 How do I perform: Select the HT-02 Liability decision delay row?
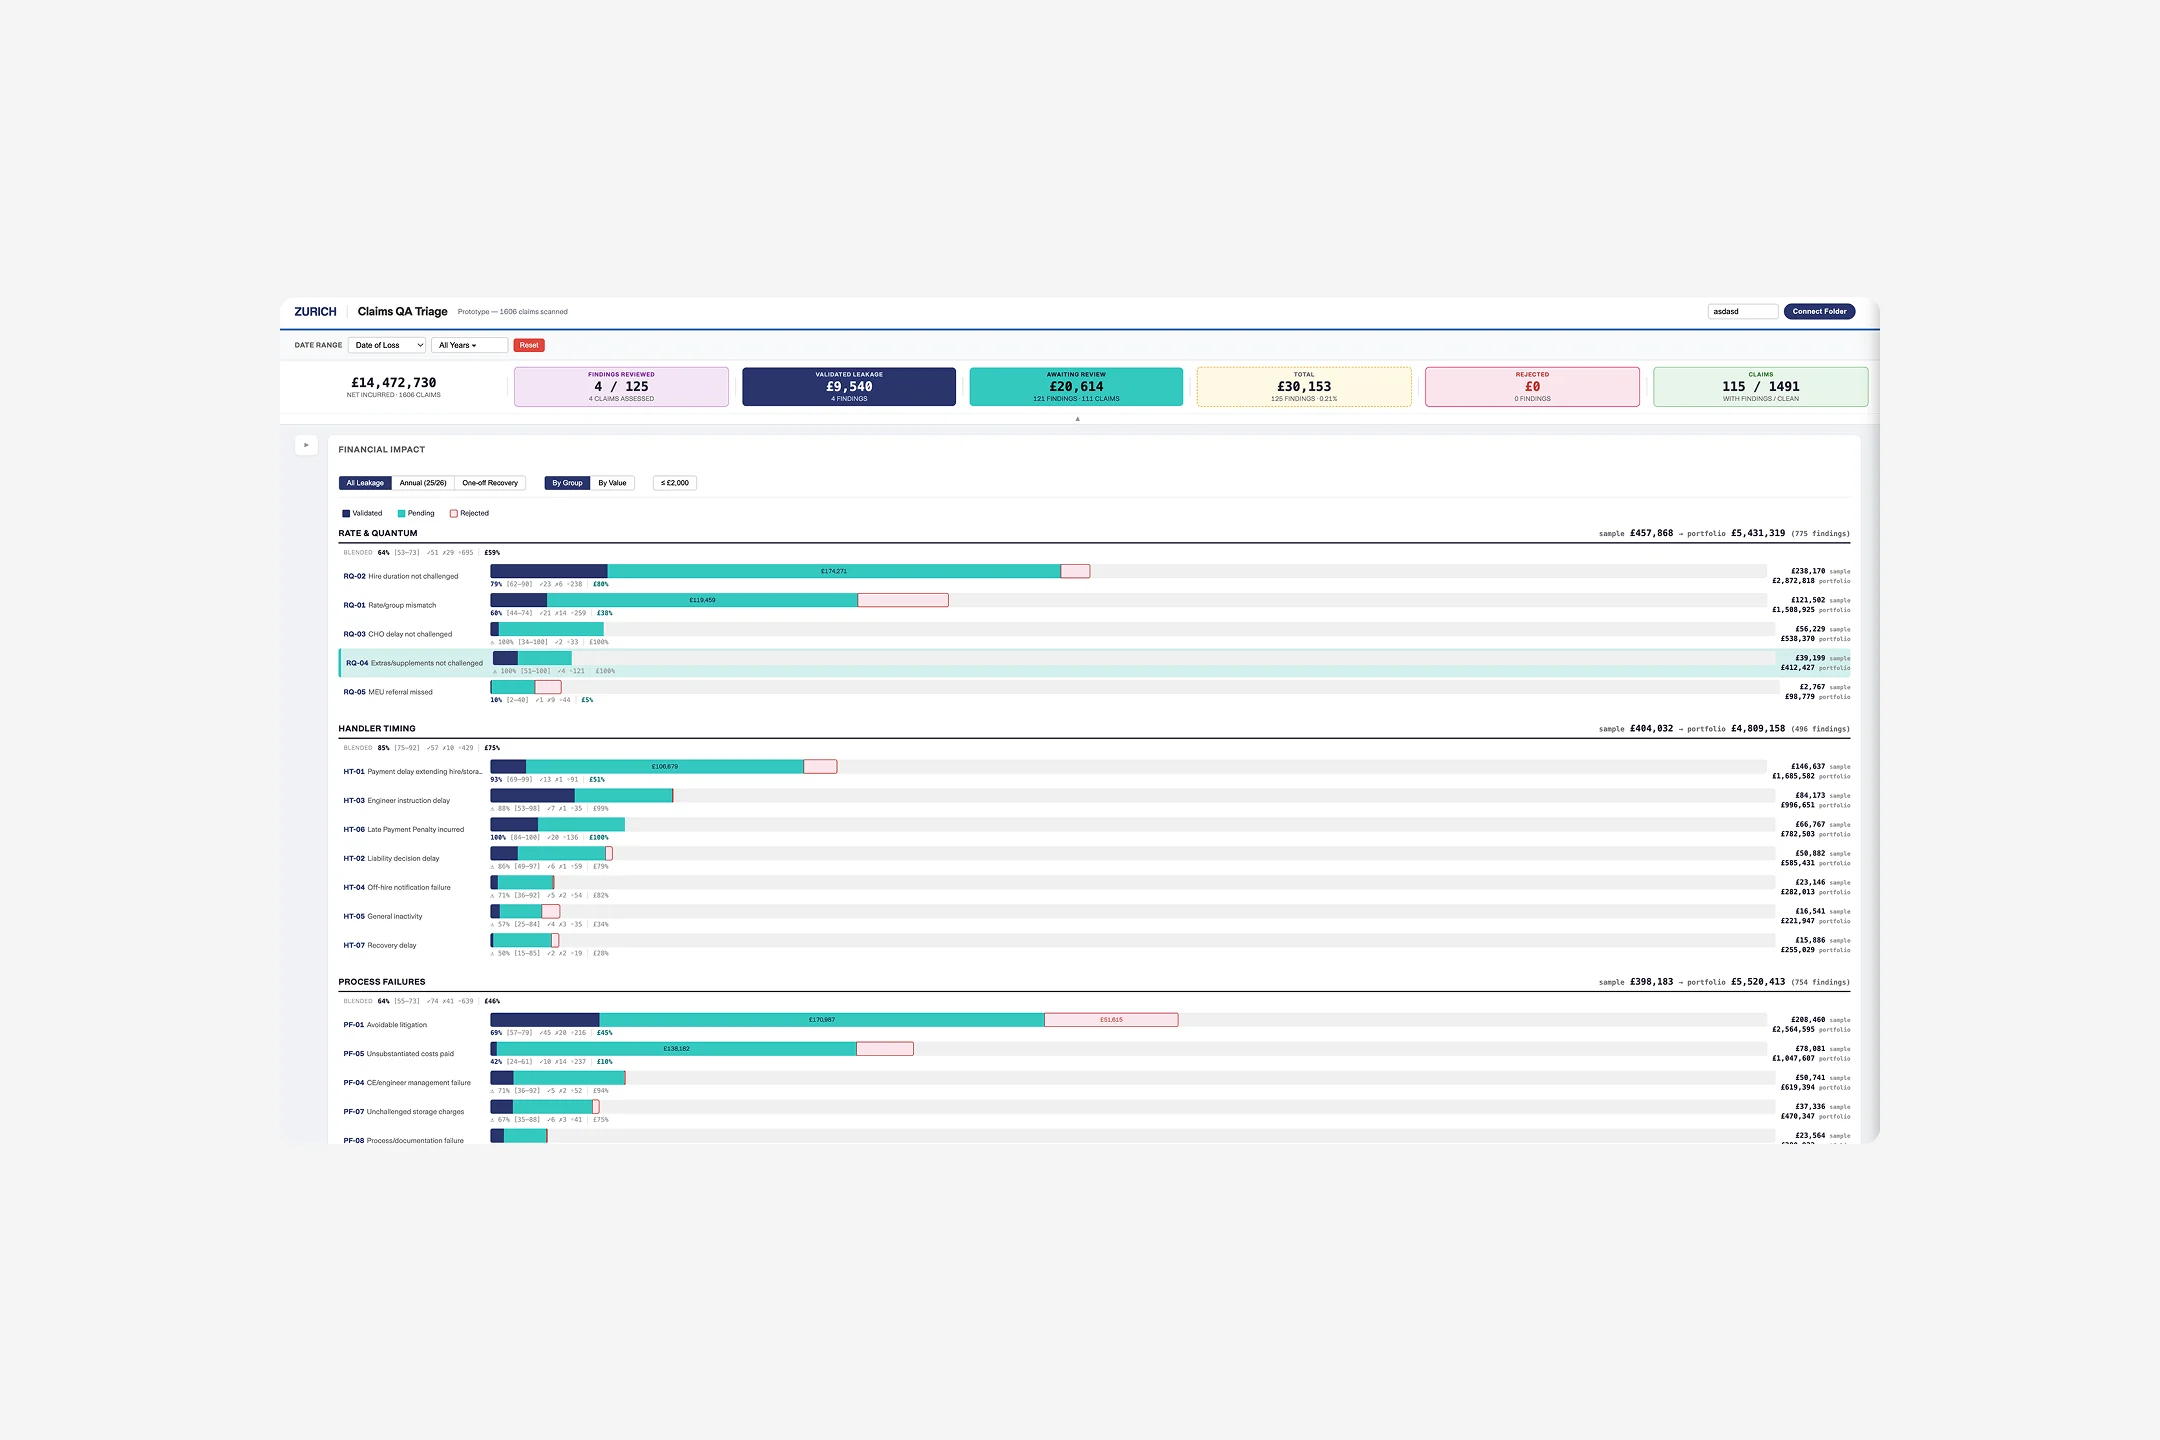1095,859
